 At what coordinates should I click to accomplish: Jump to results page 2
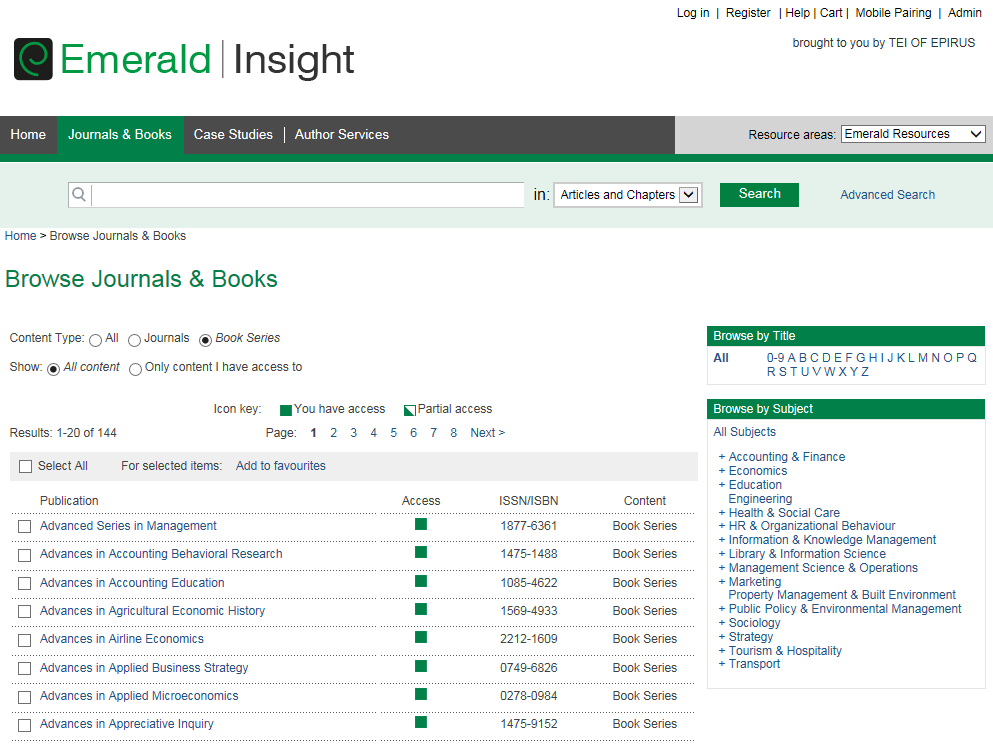pos(334,433)
